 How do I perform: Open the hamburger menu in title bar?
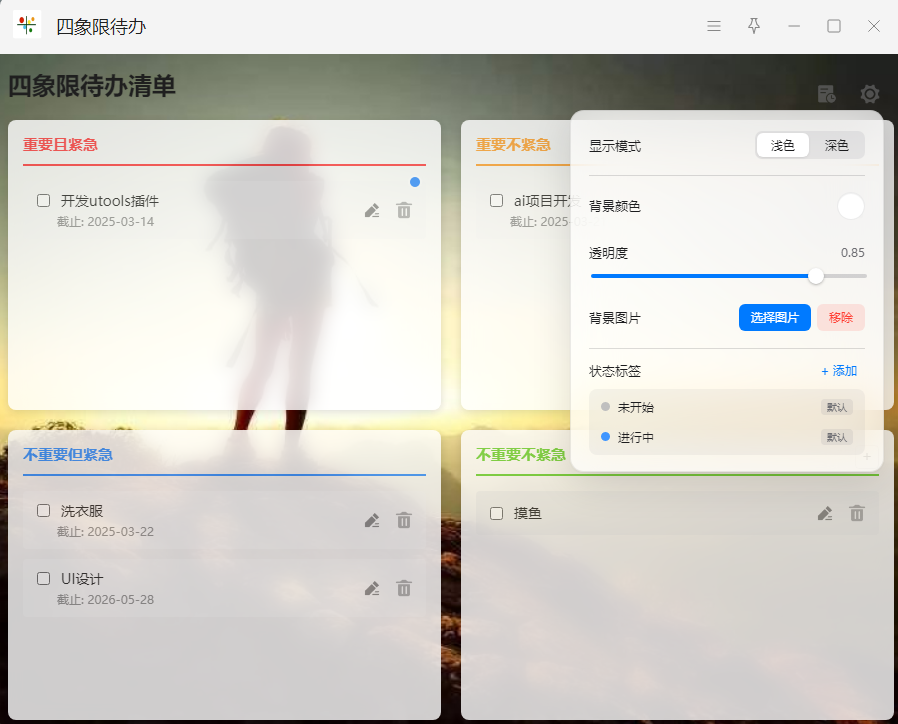pos(714,26)
